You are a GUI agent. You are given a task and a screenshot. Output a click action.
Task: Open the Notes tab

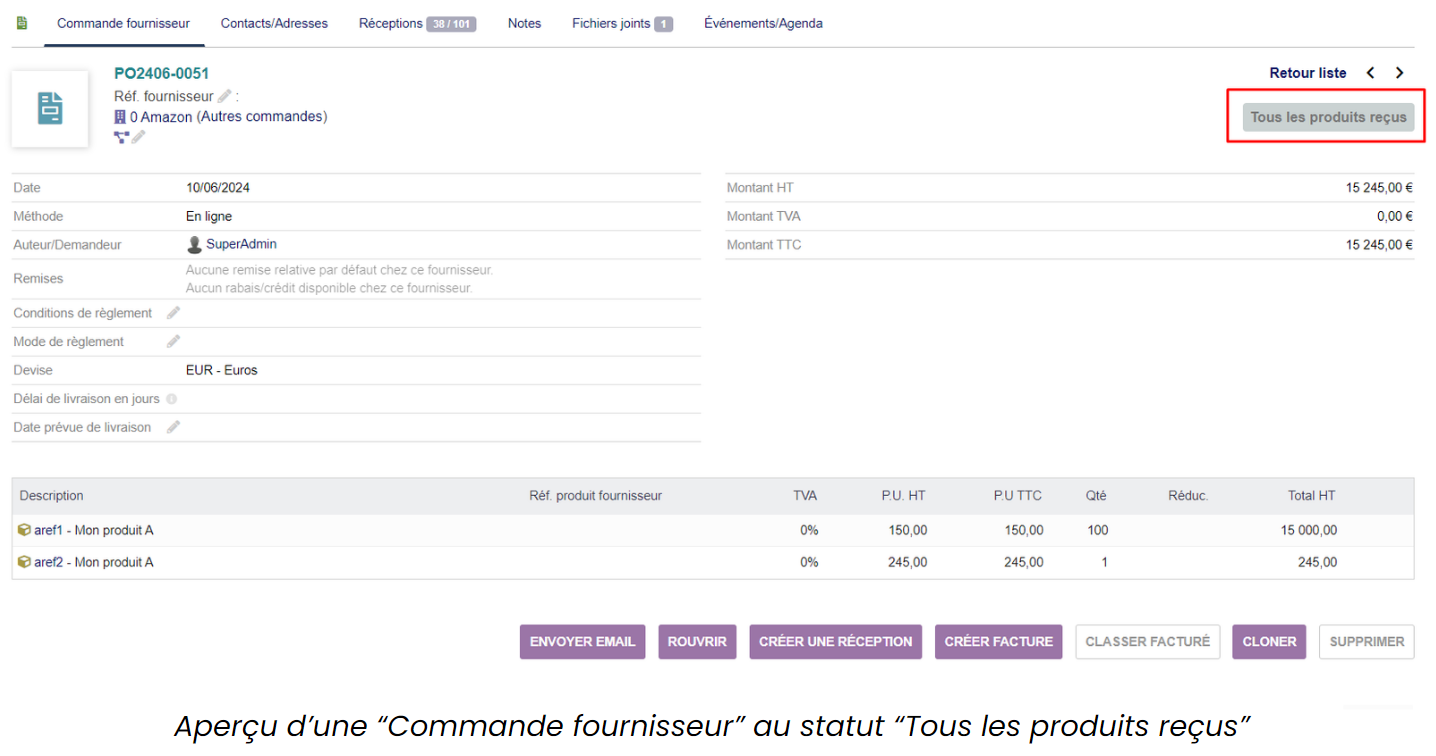pos(524,23)
